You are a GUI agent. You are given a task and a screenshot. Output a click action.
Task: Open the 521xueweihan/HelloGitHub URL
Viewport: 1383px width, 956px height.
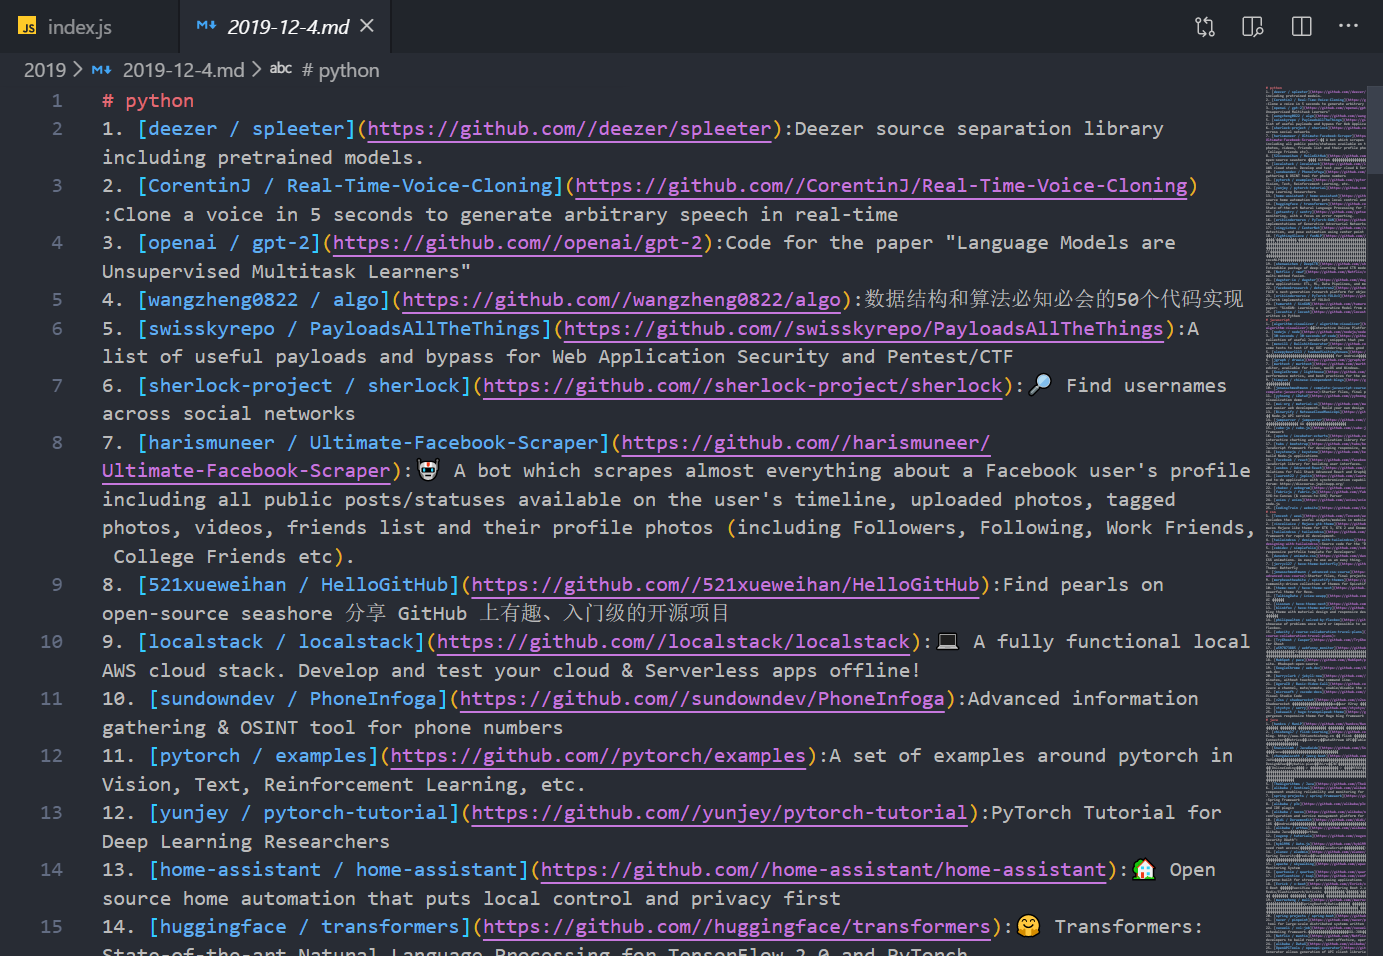pyautogui.click(x=725, y=585)
